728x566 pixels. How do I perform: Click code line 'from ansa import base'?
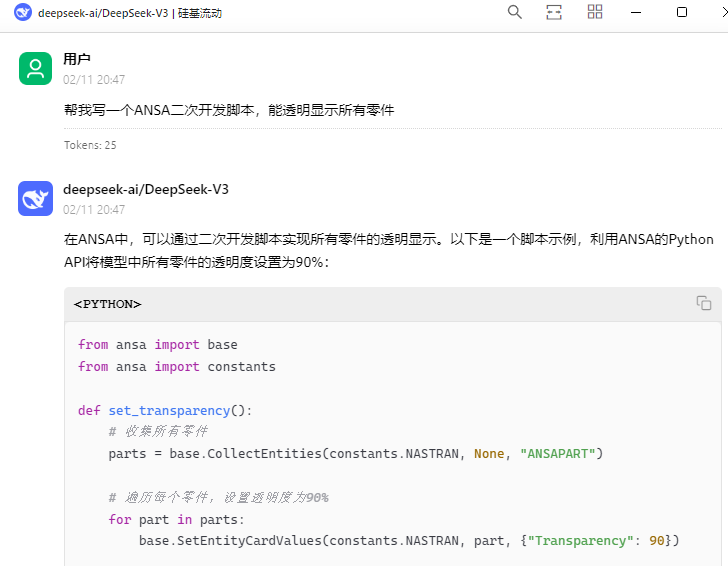[x=158, y=345]
